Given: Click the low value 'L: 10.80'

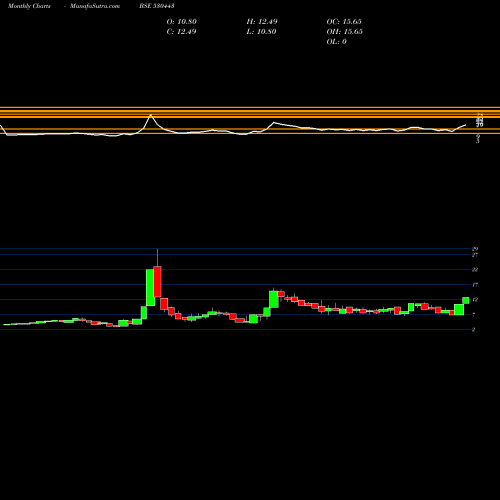Looking at the screenshot, I should (x=261, y=32).
